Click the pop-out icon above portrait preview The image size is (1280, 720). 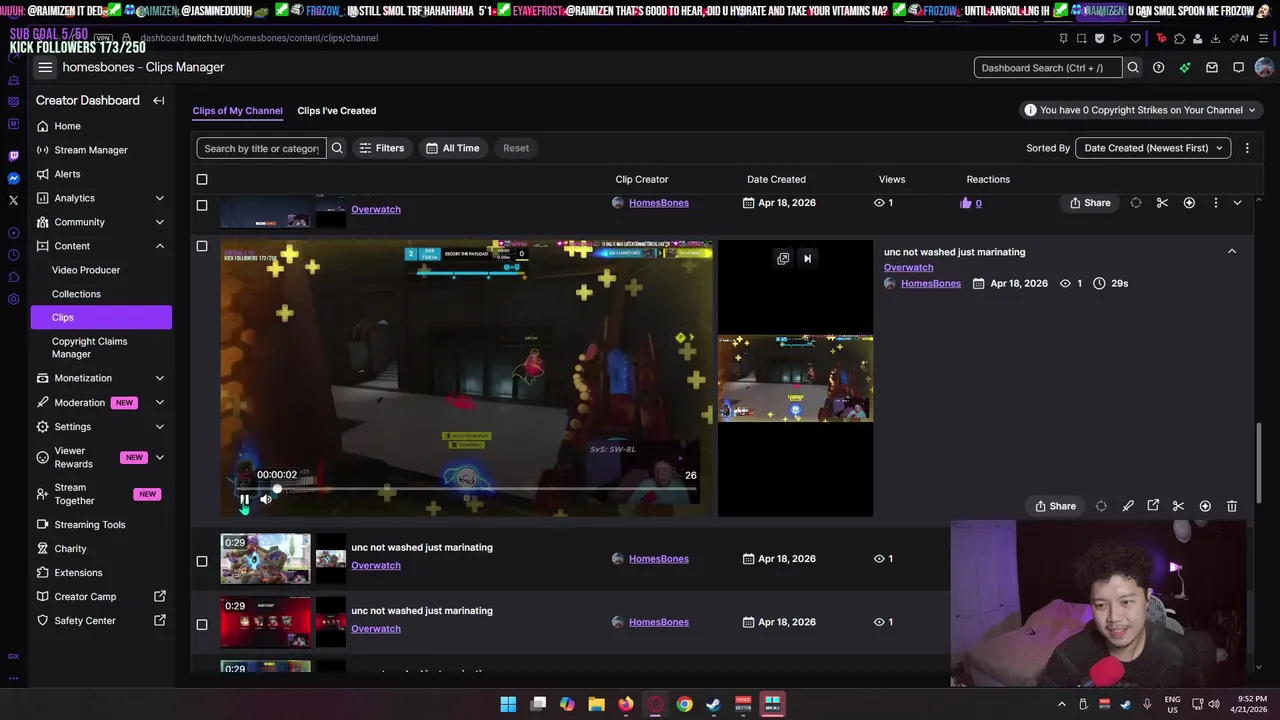click(x=783, y=258)
